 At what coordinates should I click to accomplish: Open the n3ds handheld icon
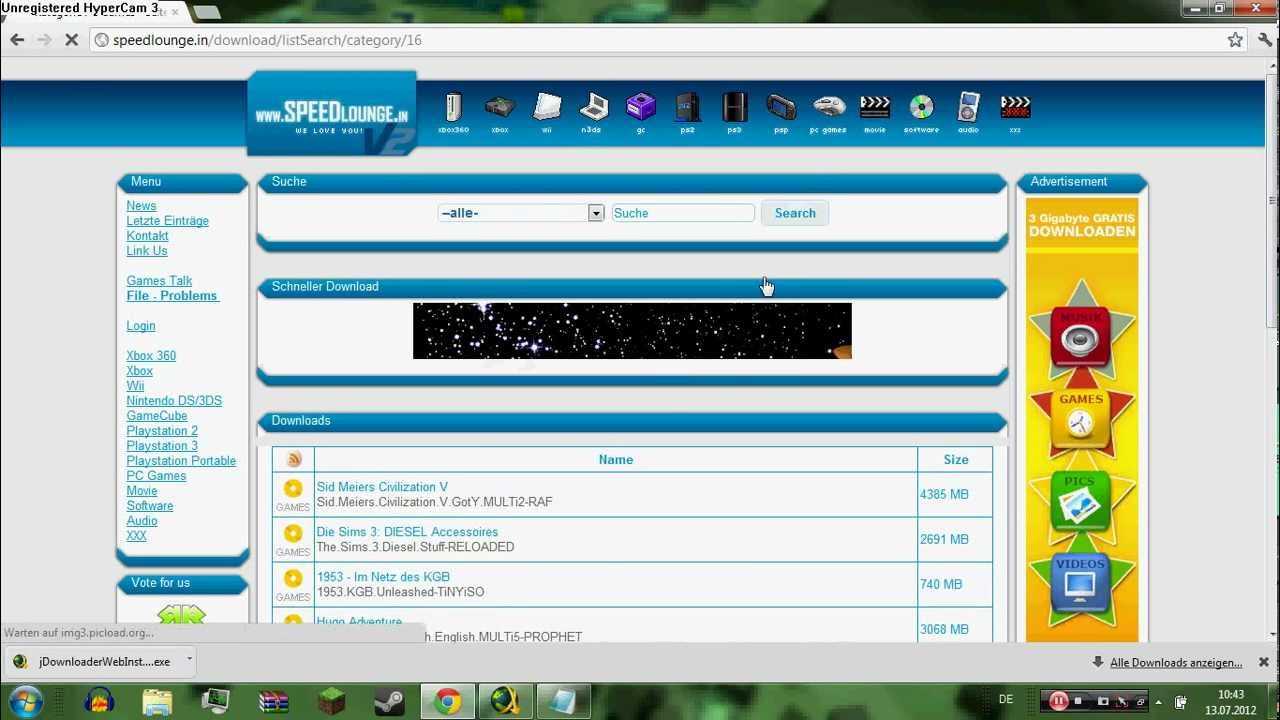pos(593,112)
